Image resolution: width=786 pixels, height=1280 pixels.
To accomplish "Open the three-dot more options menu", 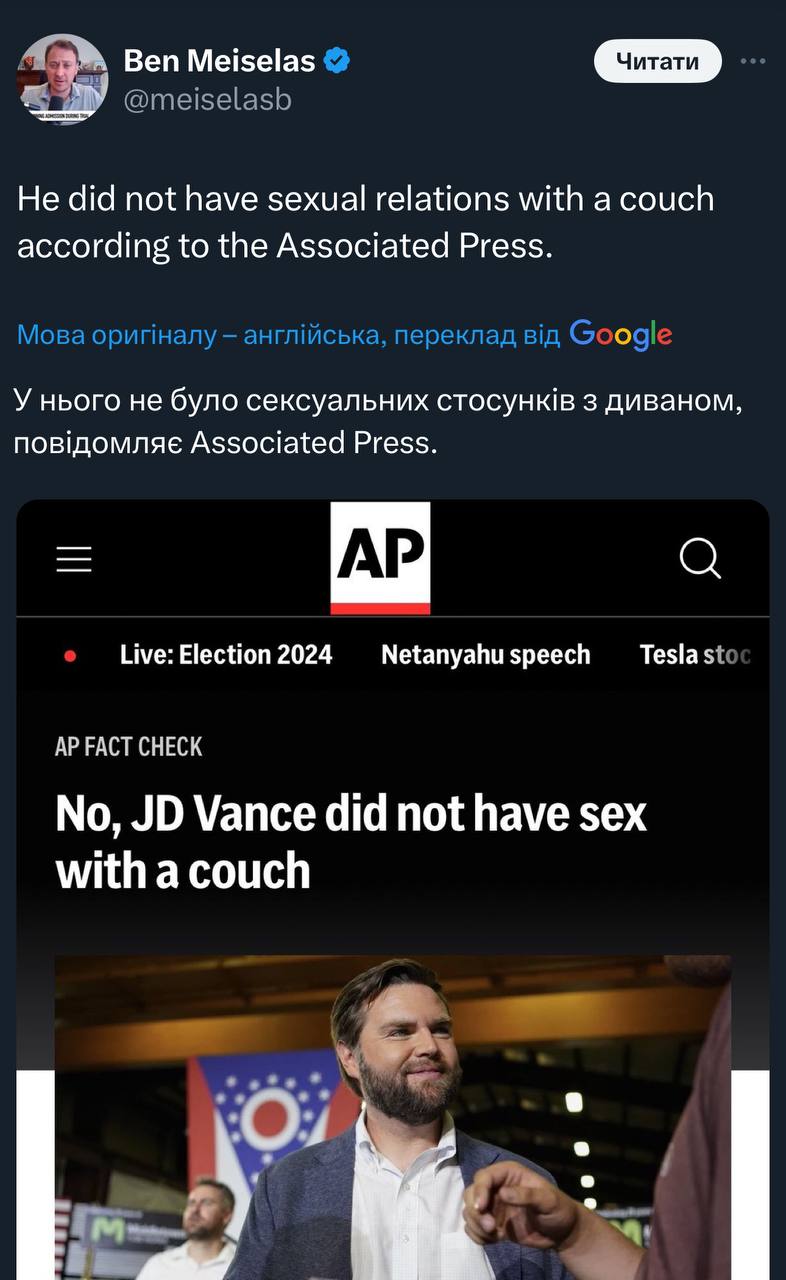I will pyautogui.click(x=753, y=61).
